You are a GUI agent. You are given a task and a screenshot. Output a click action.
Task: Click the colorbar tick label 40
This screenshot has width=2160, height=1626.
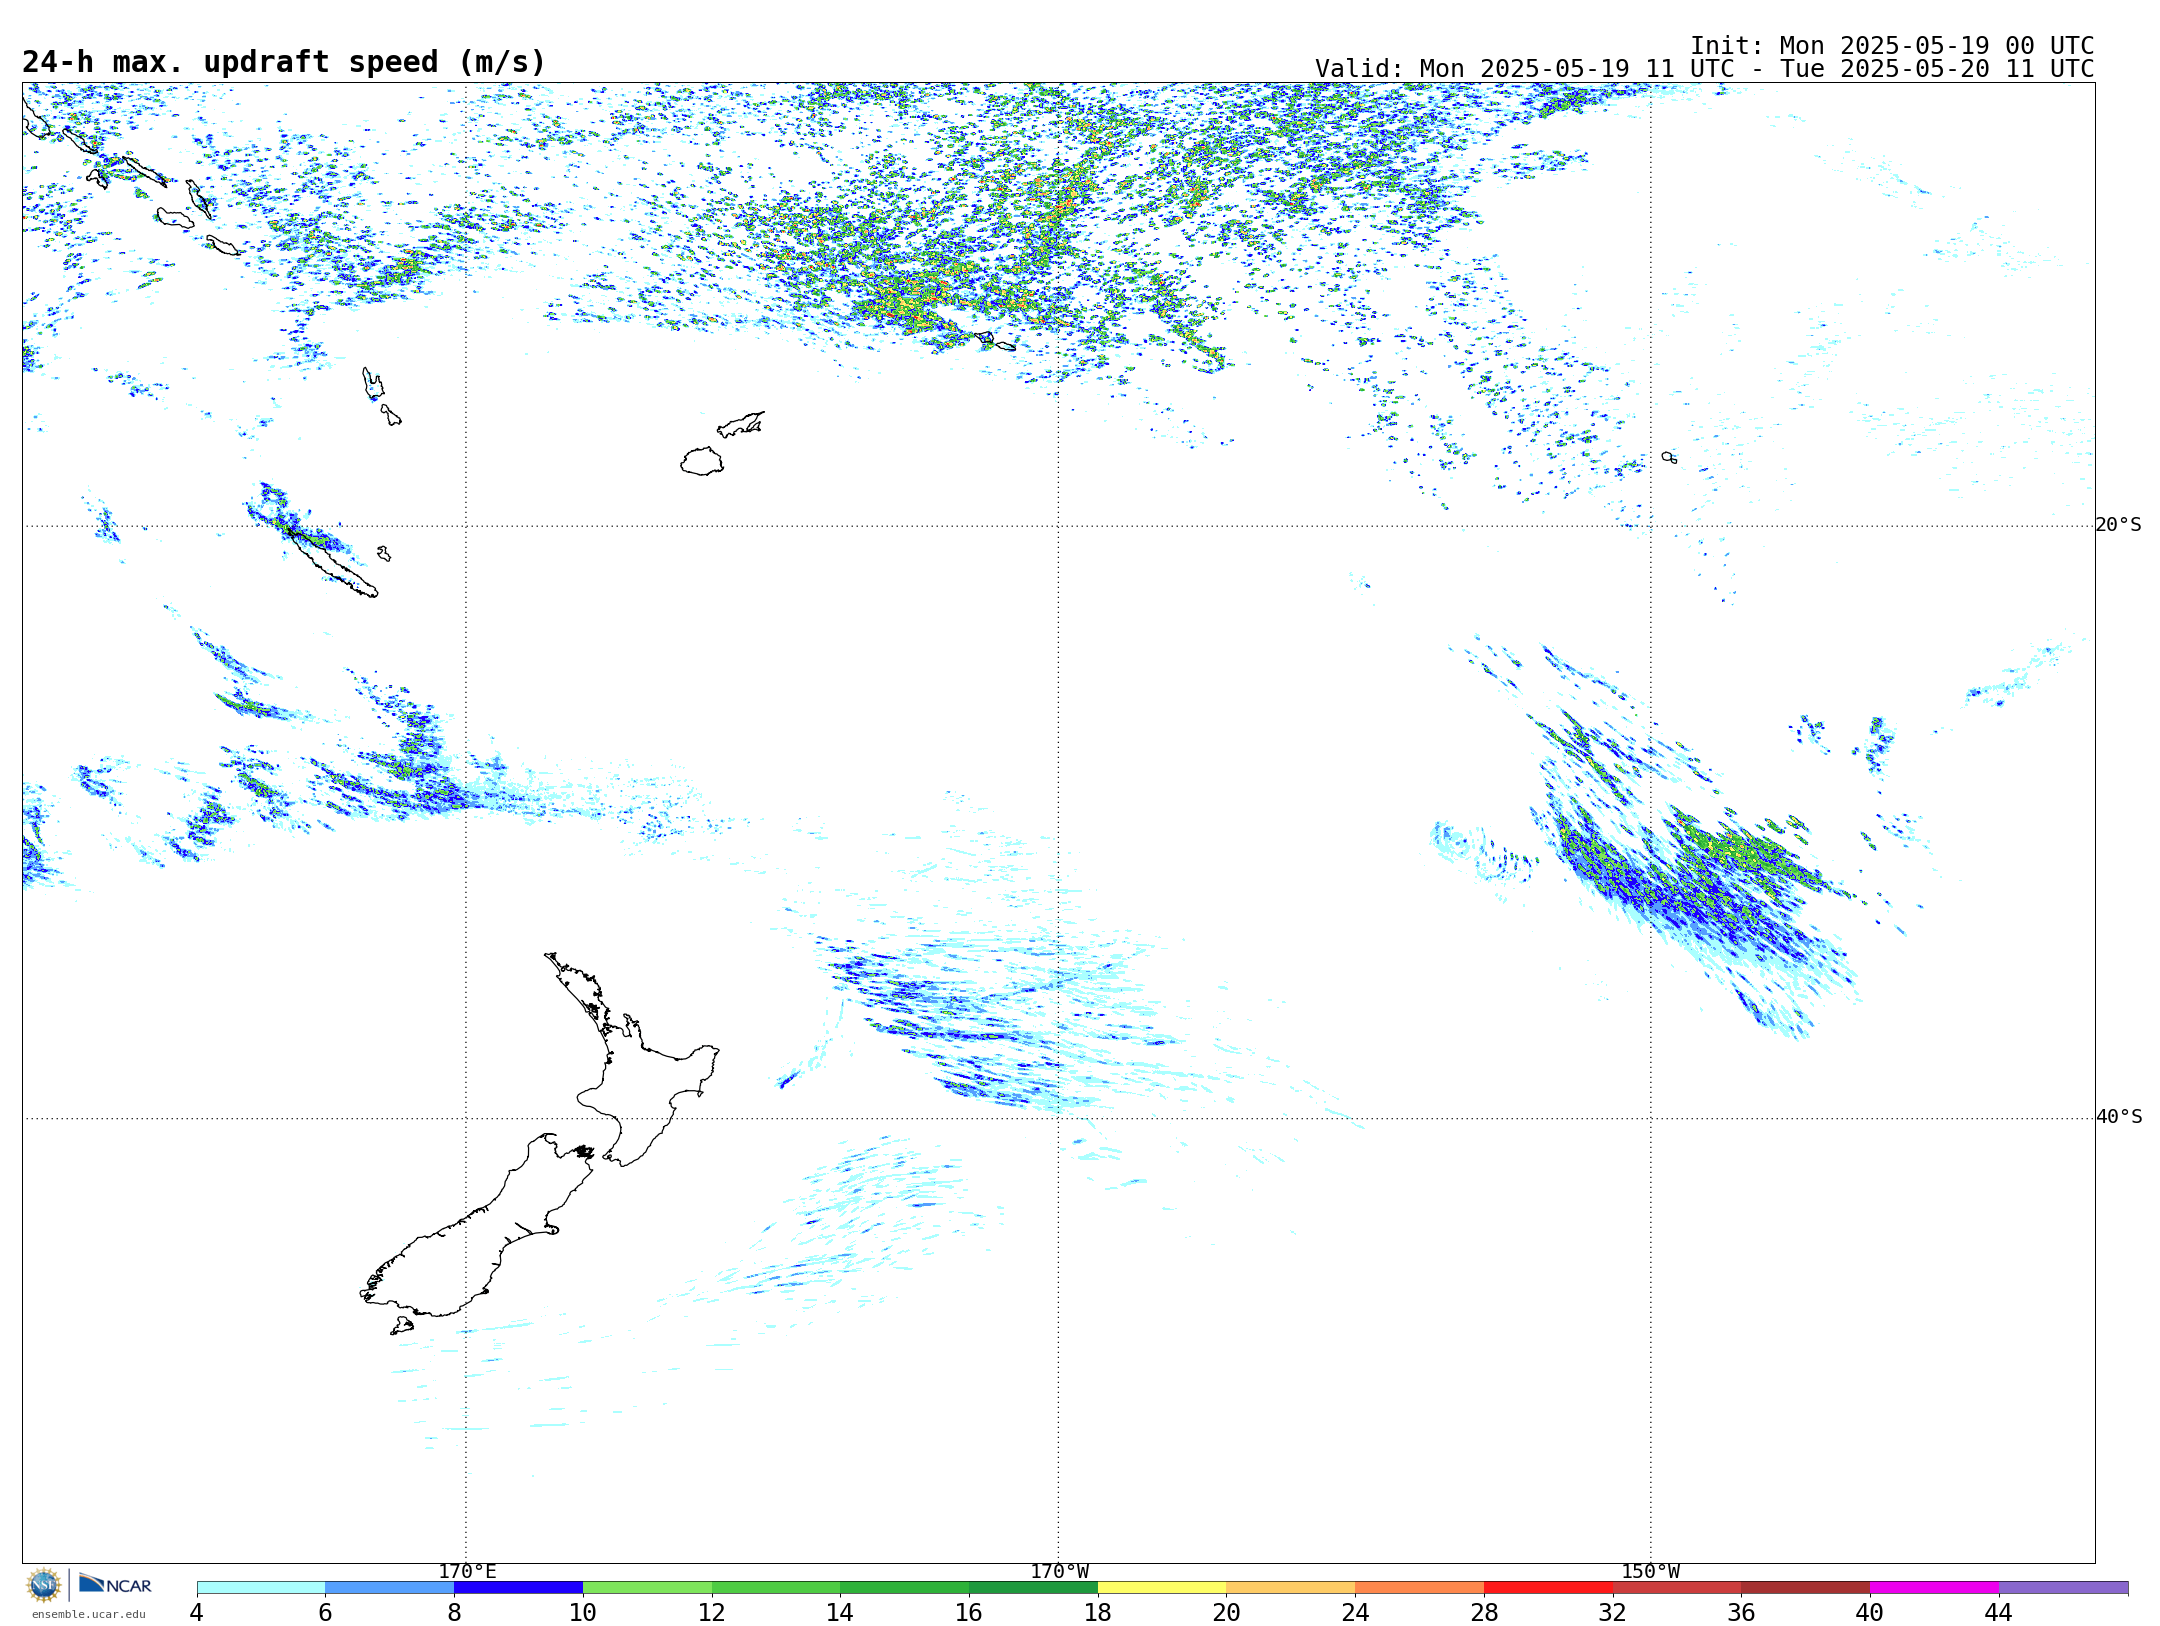click(1870, 1612)
